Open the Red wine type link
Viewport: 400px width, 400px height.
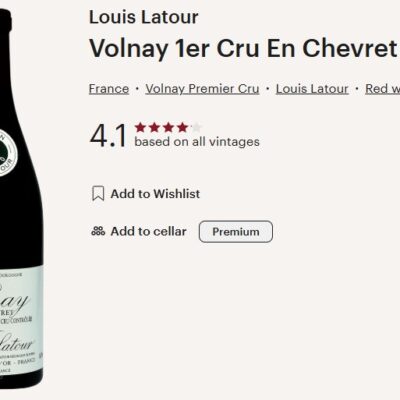[x=383, y=89]
